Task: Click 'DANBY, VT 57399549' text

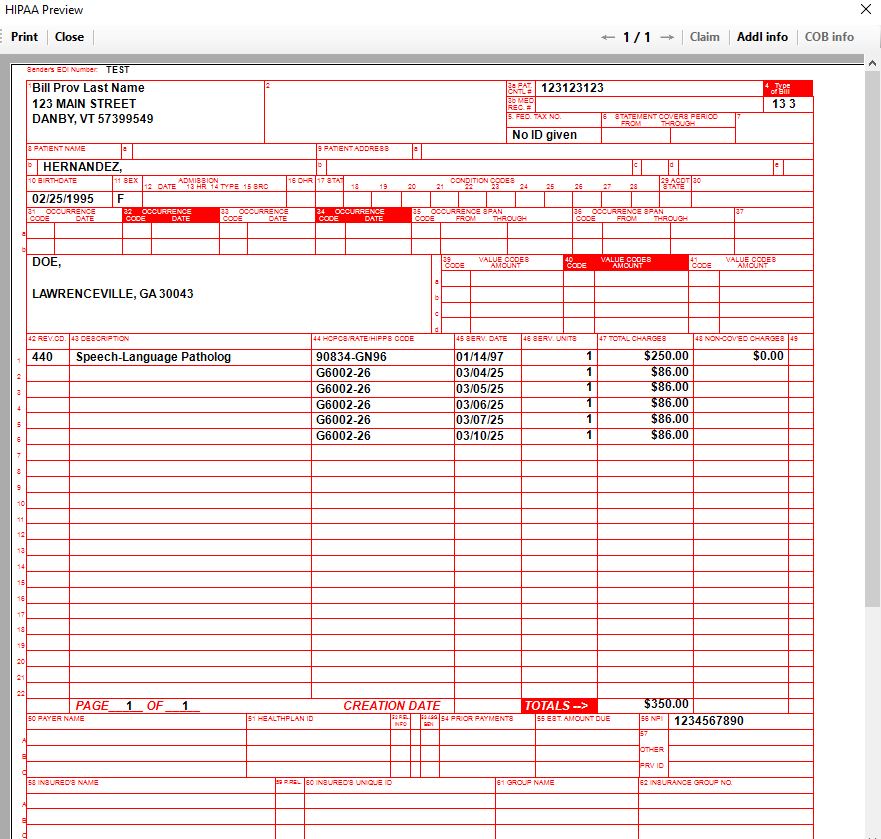Action: pos(93,119)
